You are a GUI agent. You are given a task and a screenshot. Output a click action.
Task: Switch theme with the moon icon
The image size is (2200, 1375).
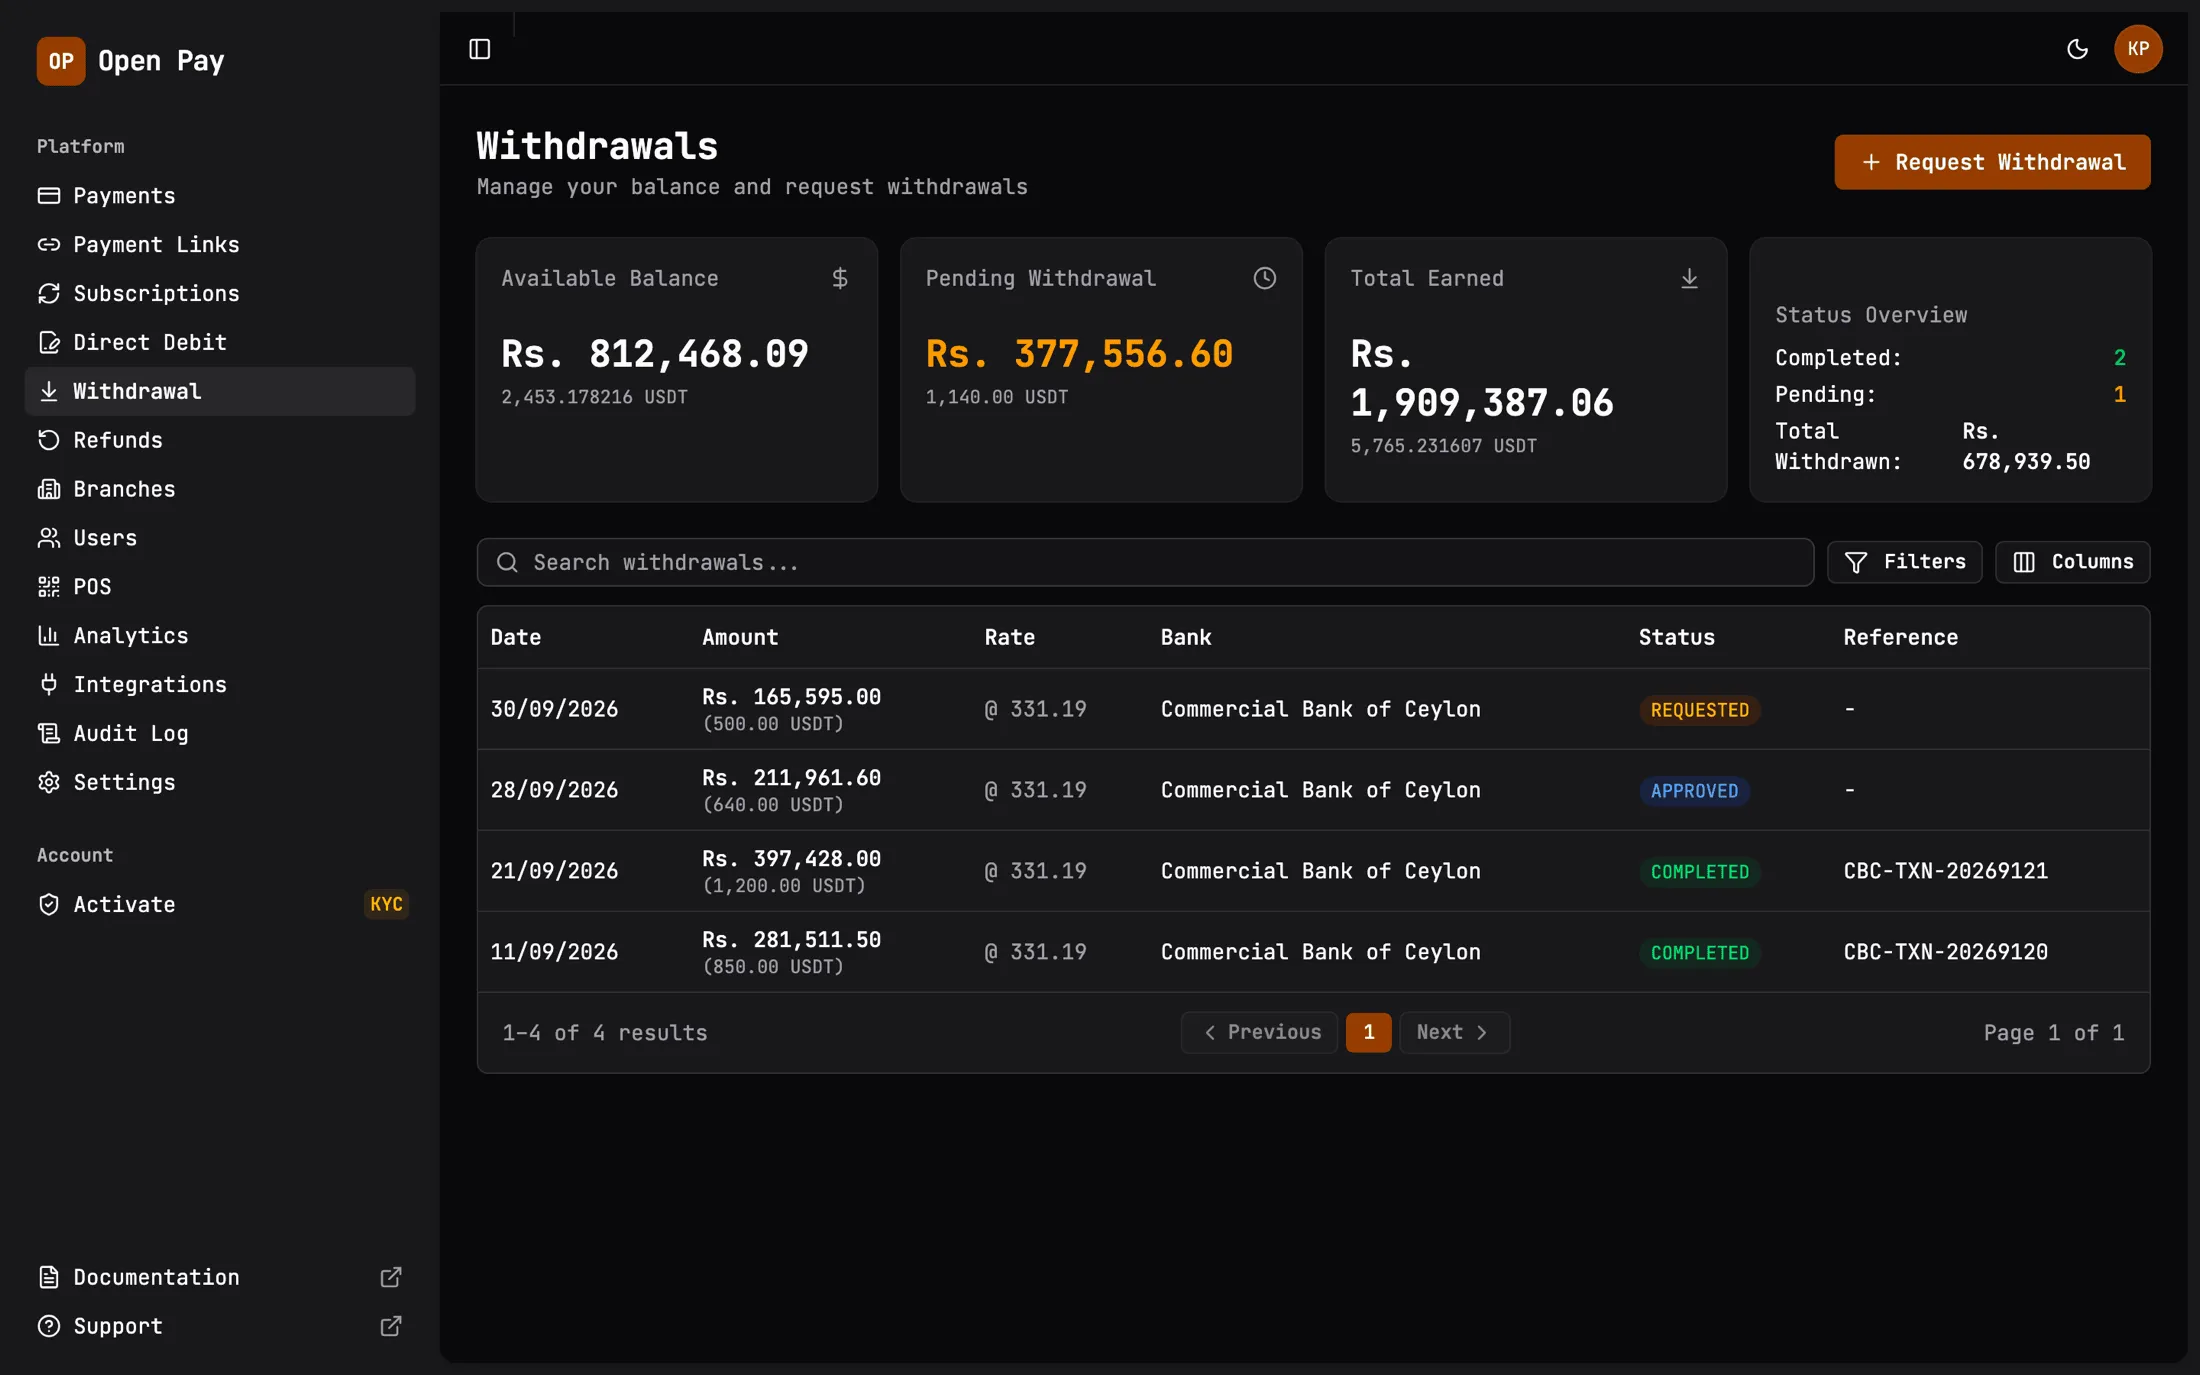2077,49
